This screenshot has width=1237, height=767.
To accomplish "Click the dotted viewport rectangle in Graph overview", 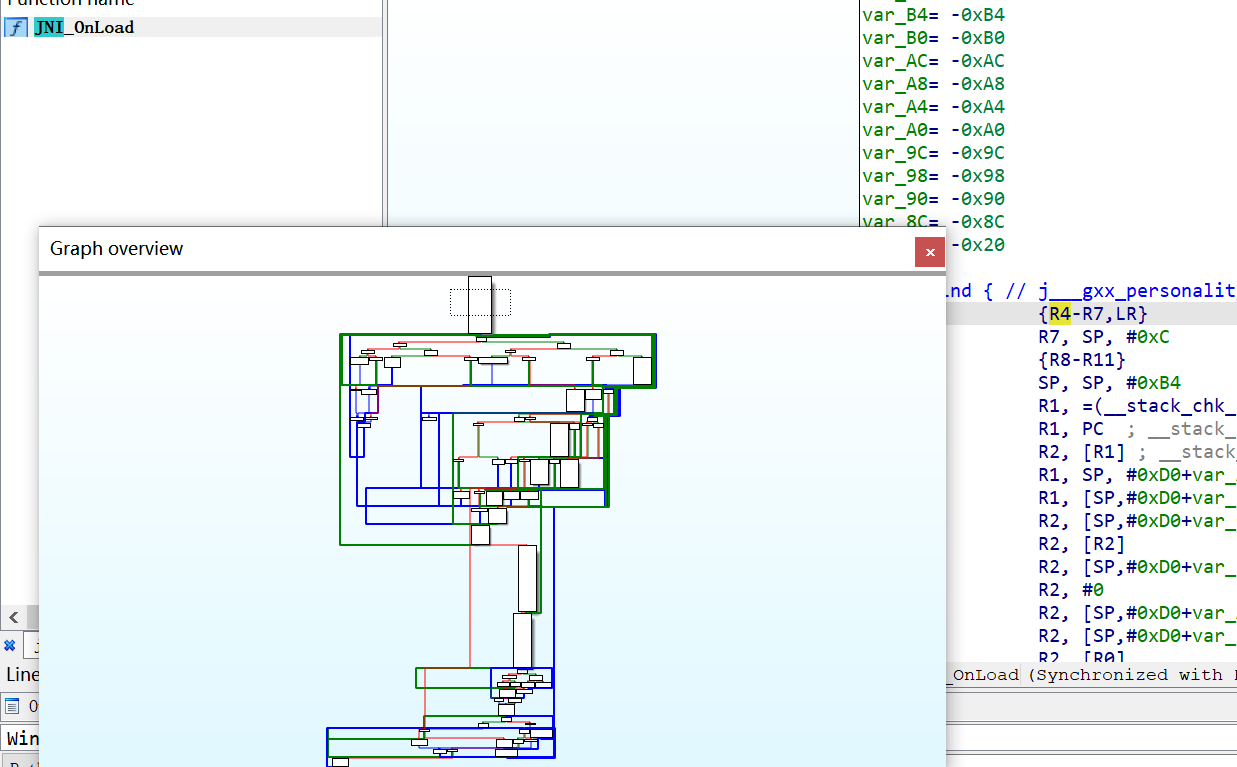I will (480, 301).
